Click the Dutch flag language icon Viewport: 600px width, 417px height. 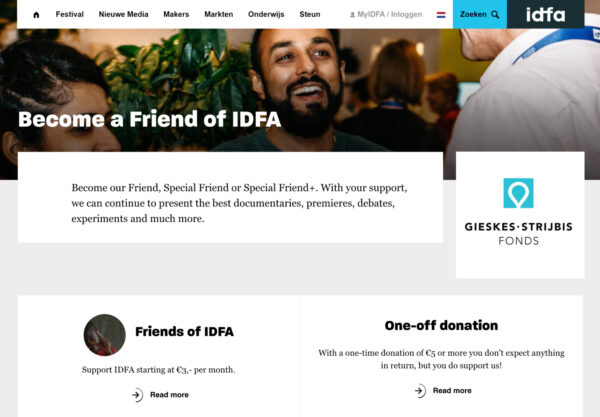(441, 15)
